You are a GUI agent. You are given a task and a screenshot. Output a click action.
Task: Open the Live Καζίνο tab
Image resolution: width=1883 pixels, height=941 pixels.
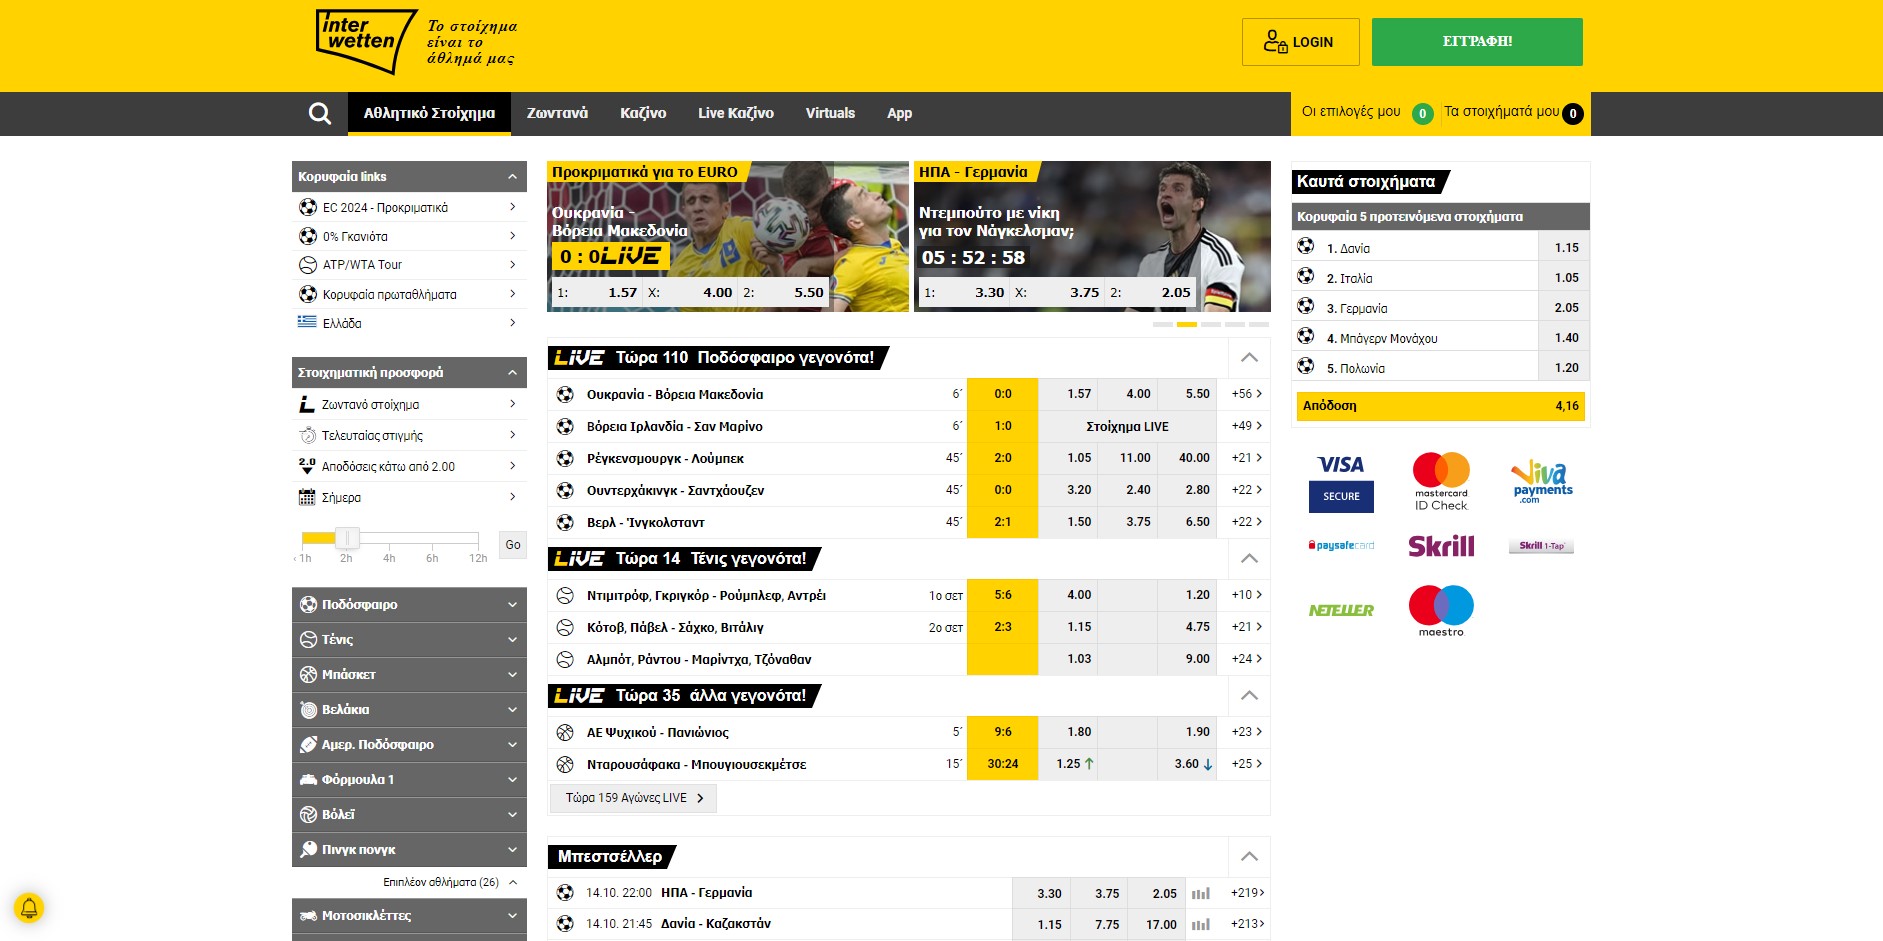(x=736, y=114)
